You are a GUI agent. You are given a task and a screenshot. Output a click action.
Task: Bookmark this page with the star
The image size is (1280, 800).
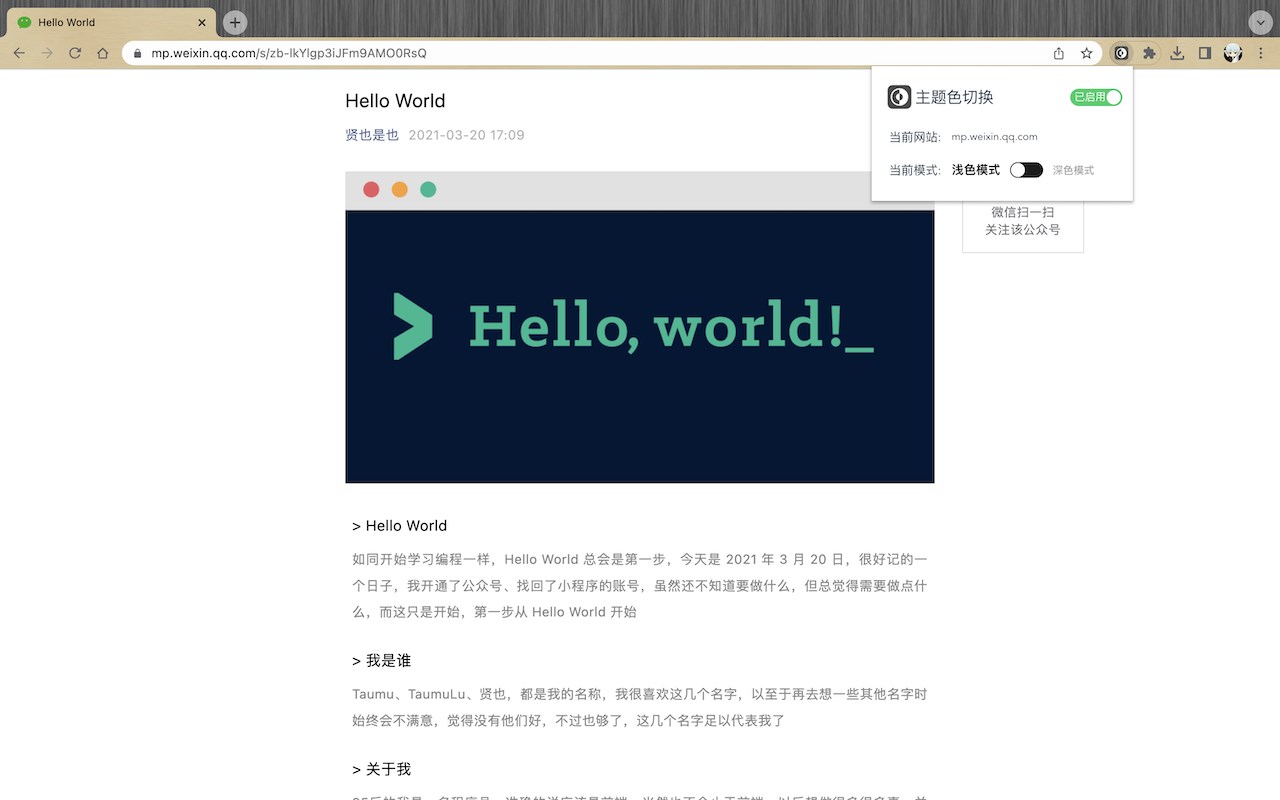1086,53
